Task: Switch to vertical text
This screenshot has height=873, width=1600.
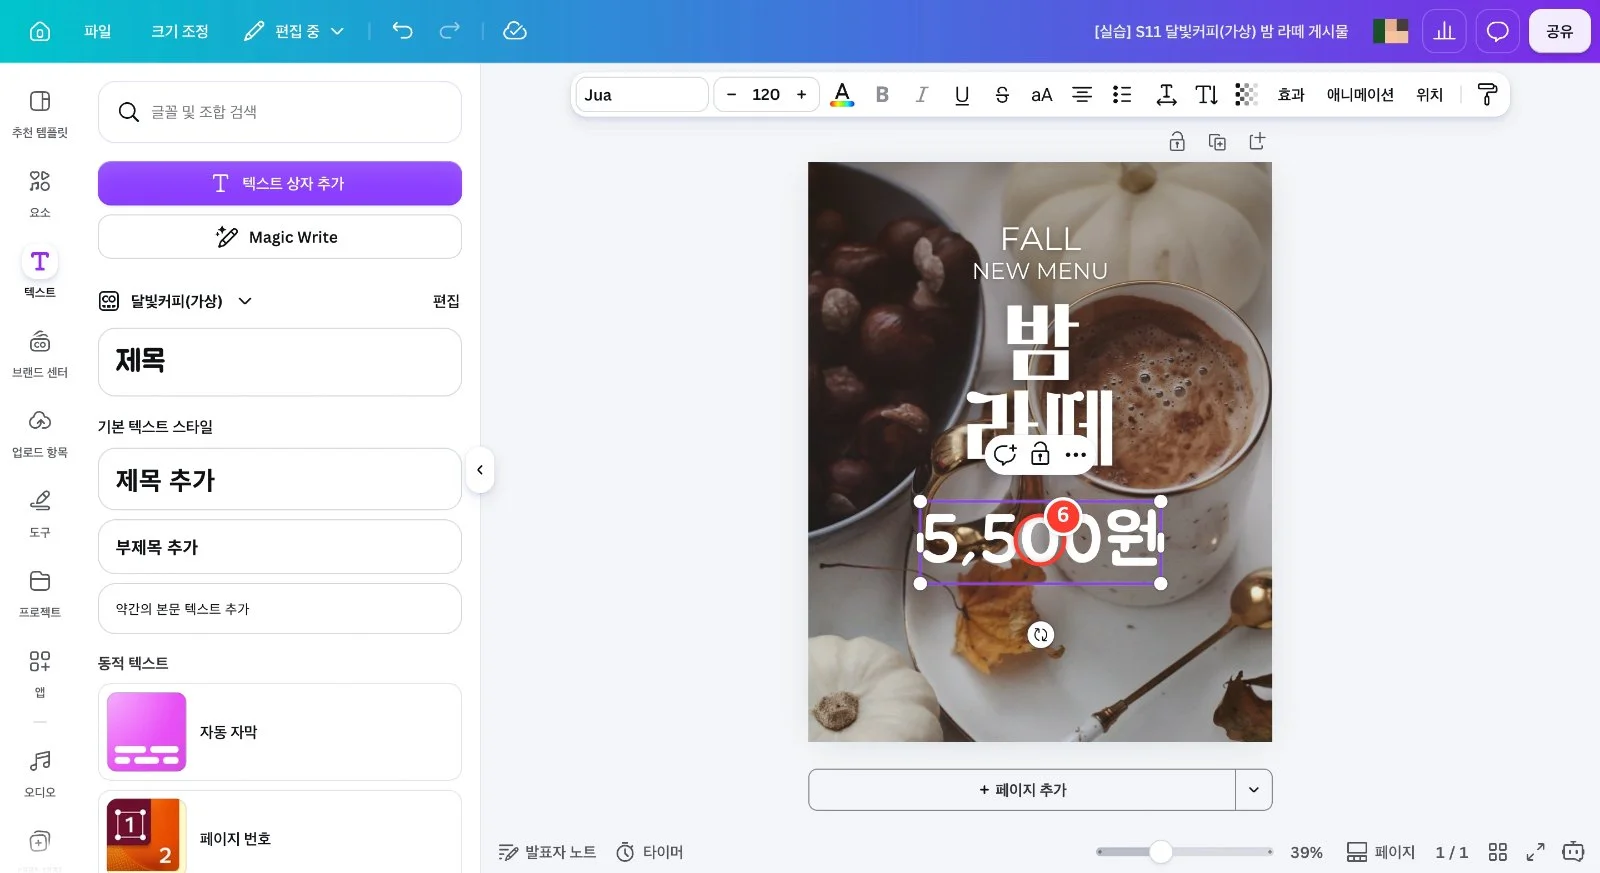Action: pyautogui.click(x=1207, y=95)
